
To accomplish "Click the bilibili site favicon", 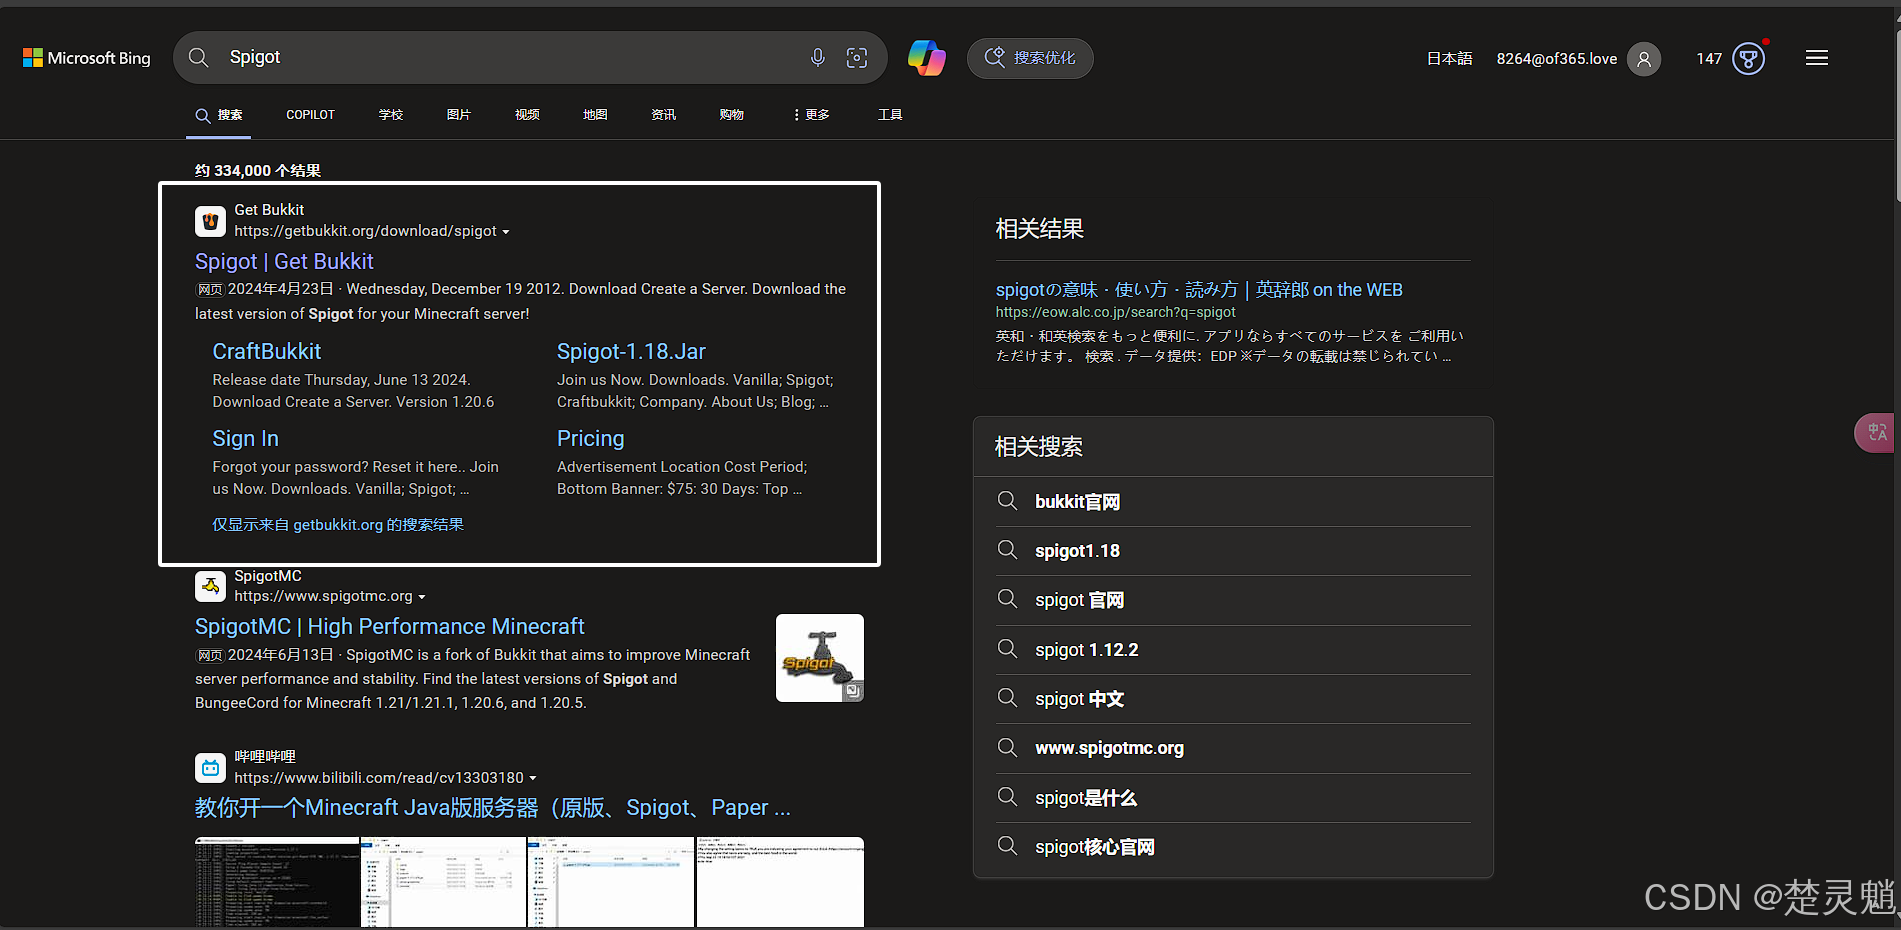I will pos(210,768).
